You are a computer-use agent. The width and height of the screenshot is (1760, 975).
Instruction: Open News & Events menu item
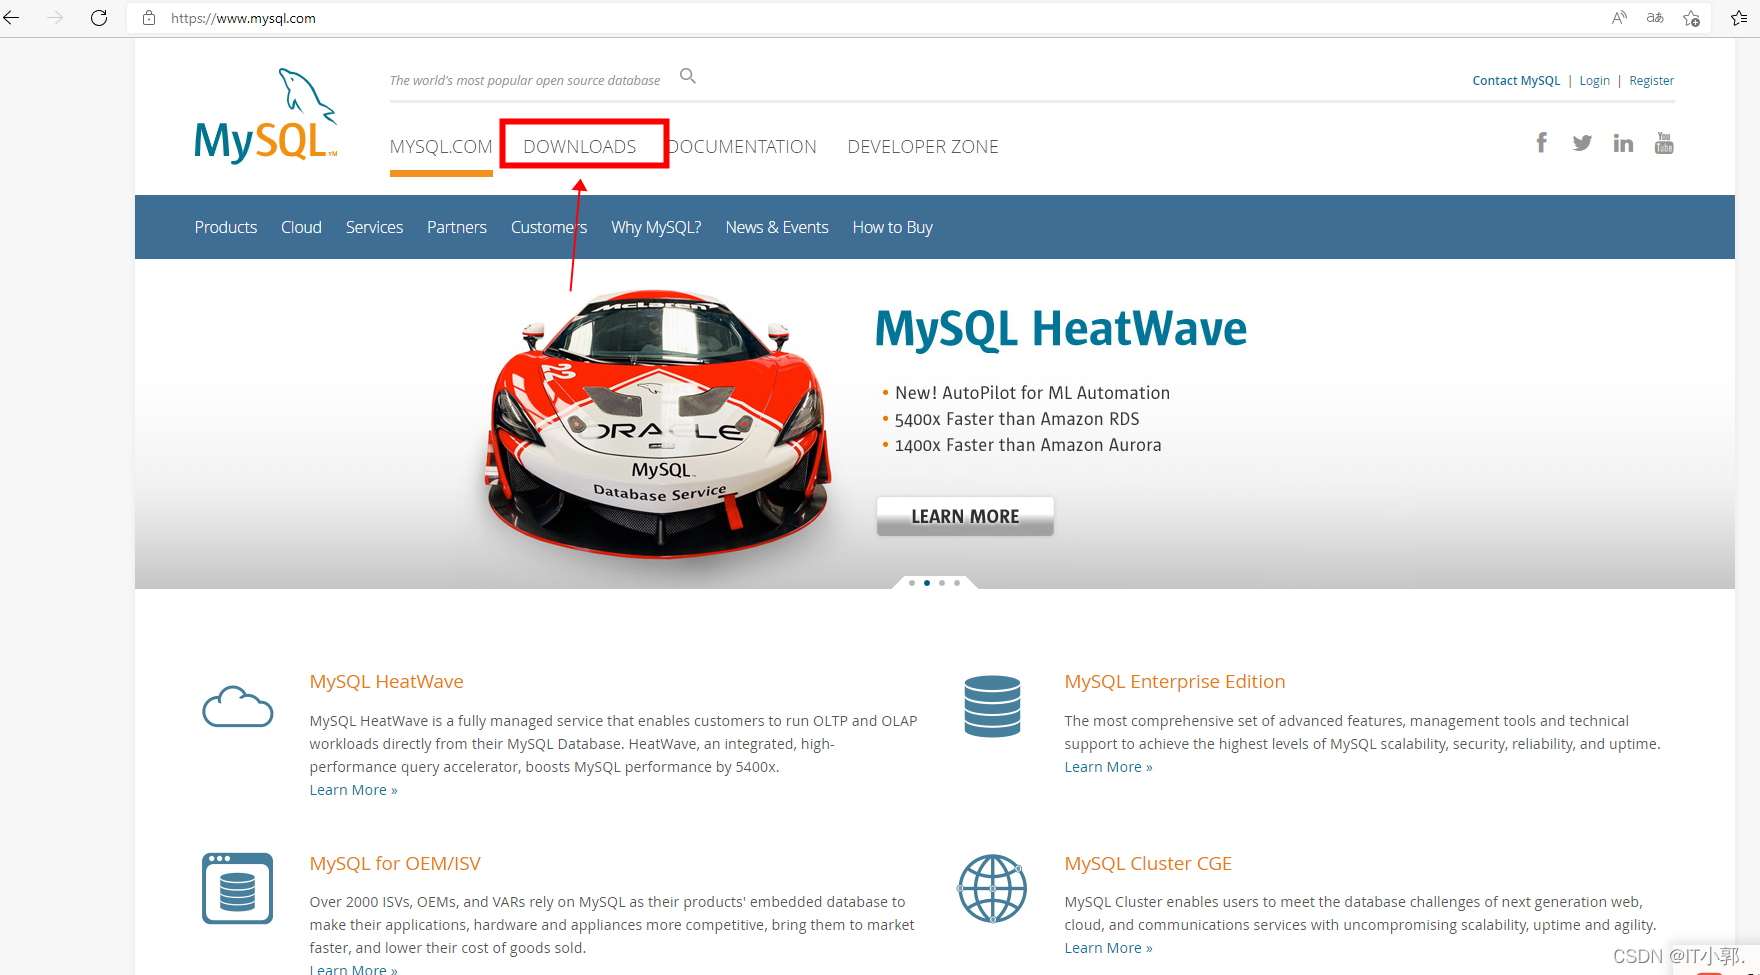pyautogui.click(x=777, y=227)
